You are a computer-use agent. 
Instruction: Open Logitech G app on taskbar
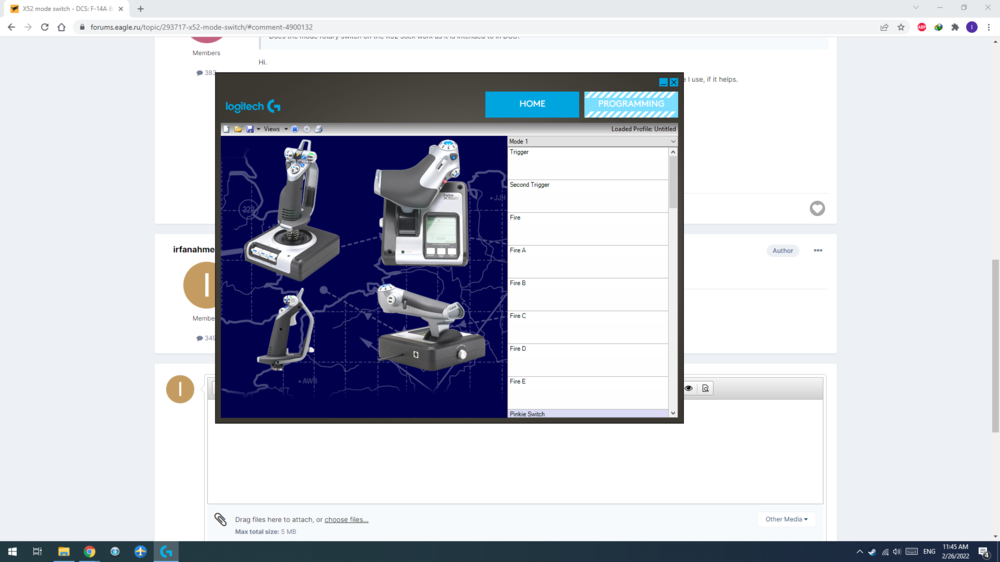(x=166, y=552)
